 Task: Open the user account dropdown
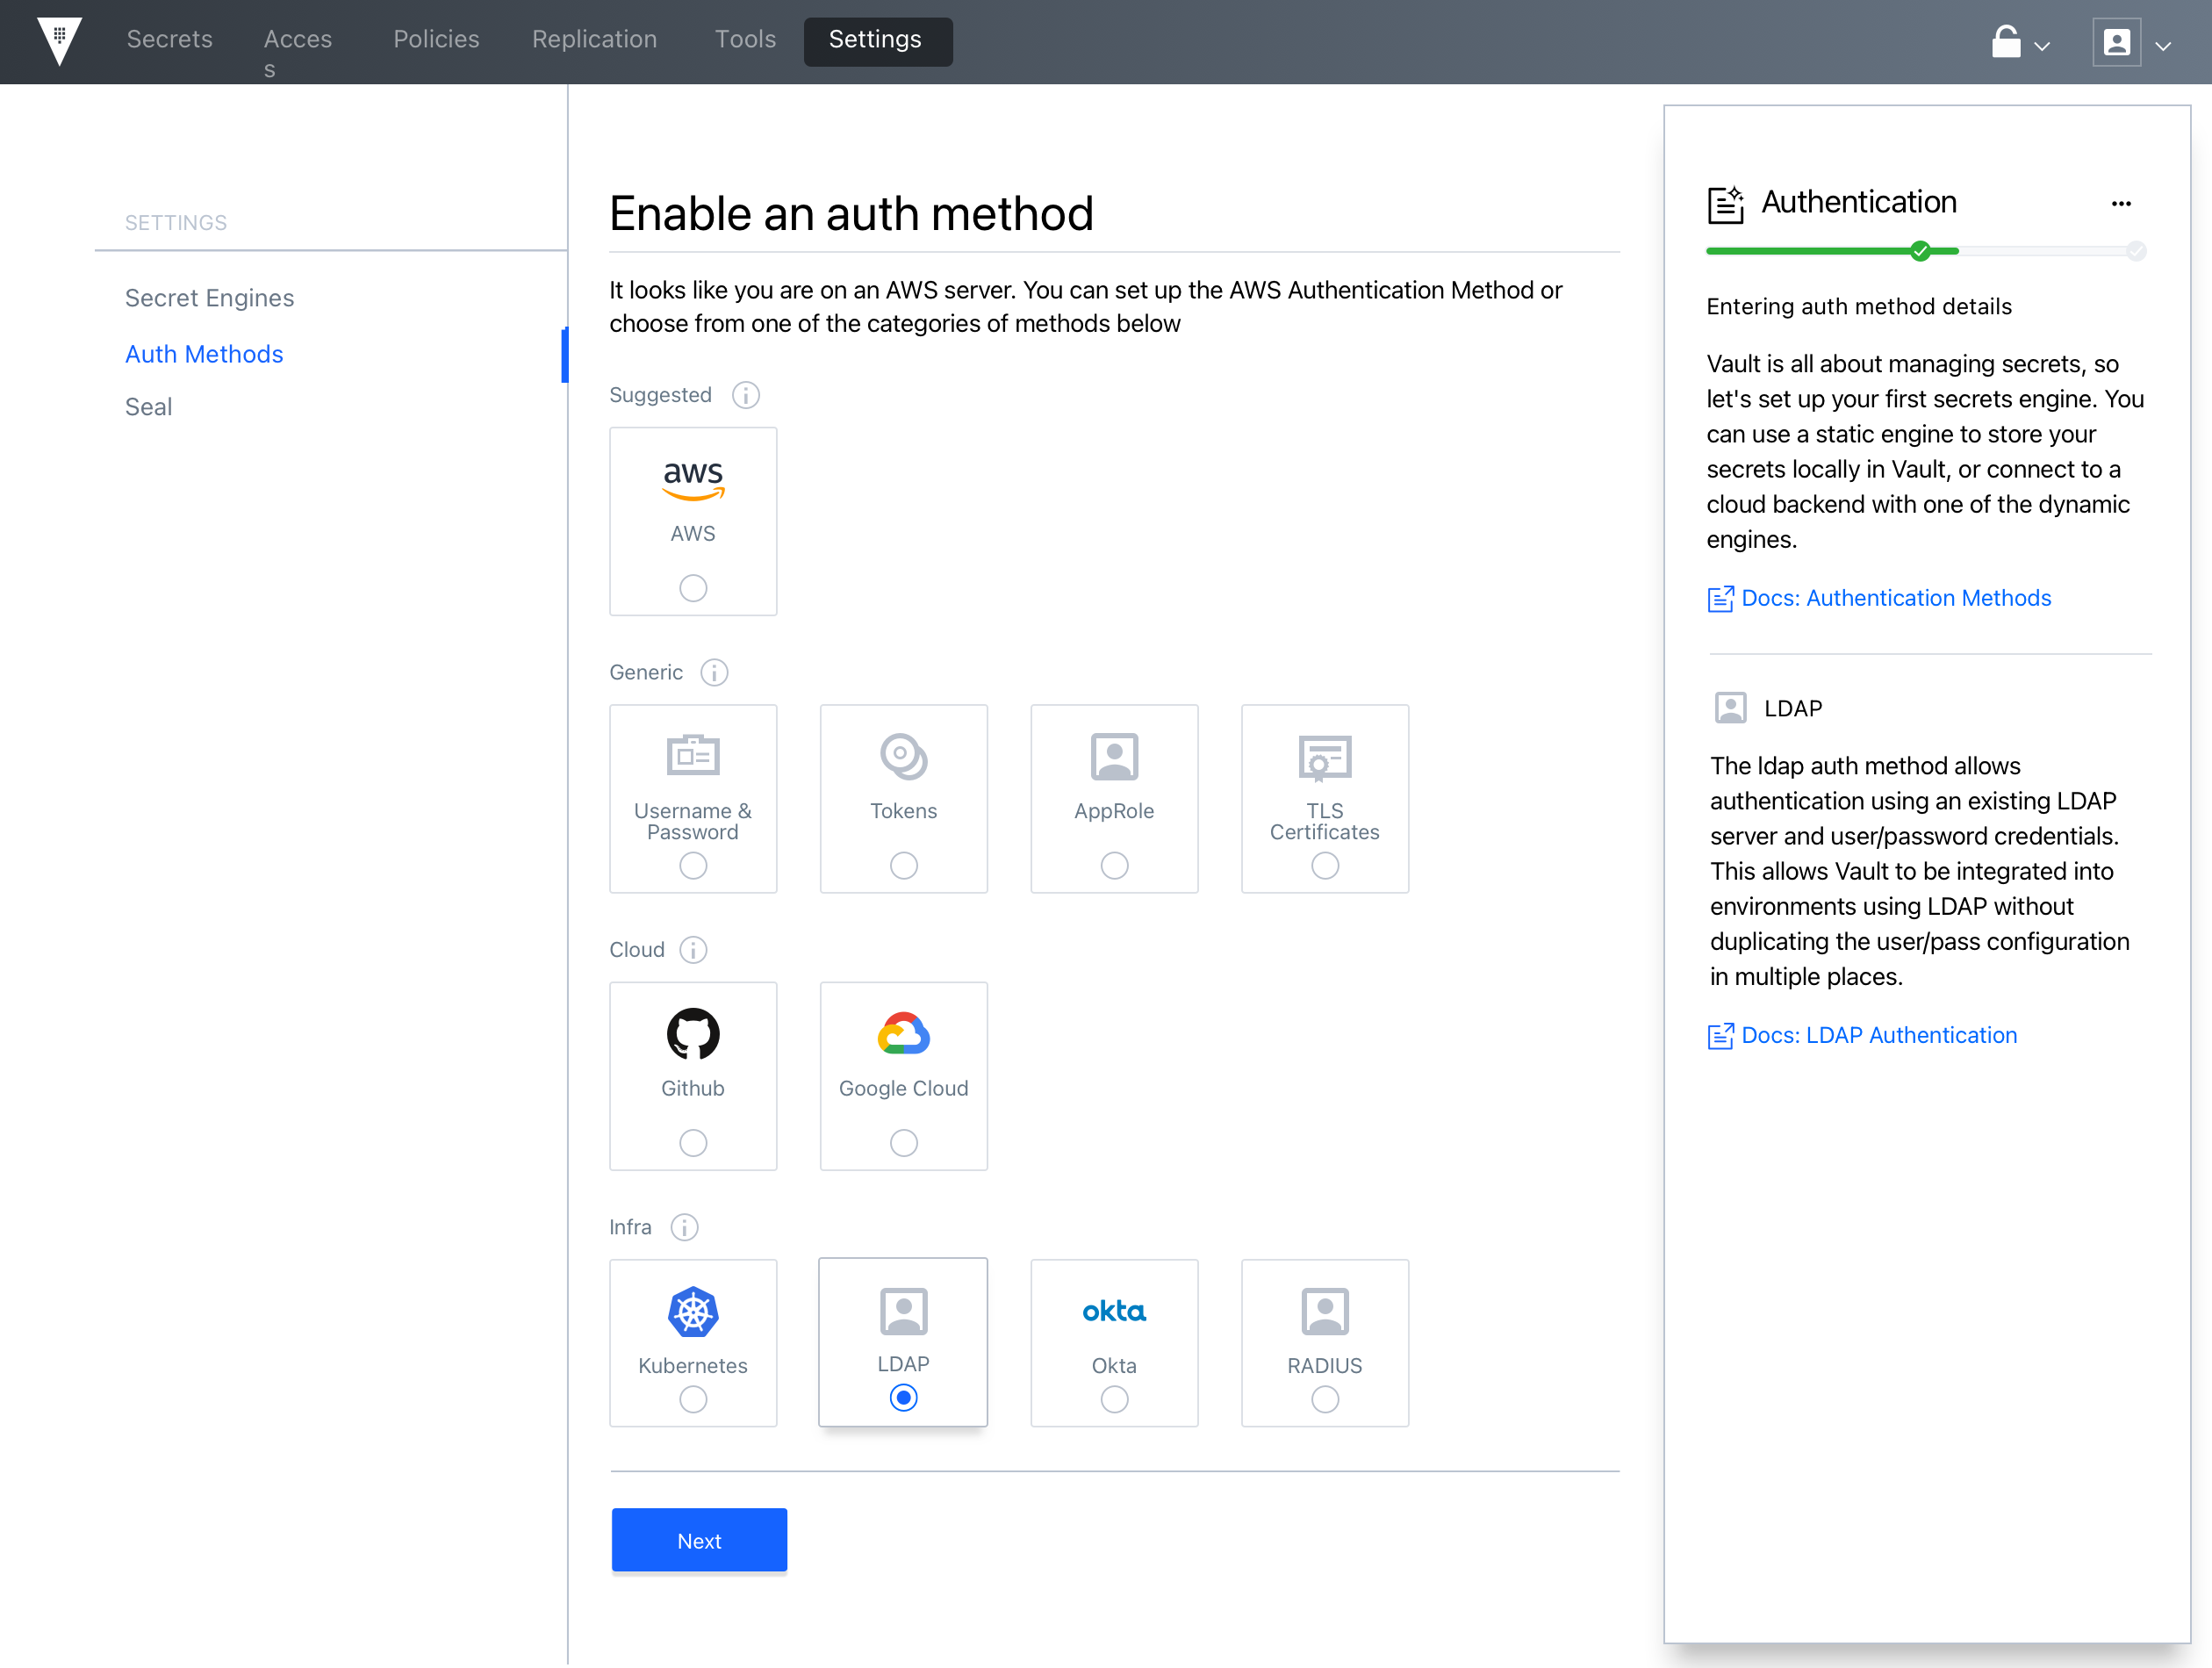pos(2131,43)
